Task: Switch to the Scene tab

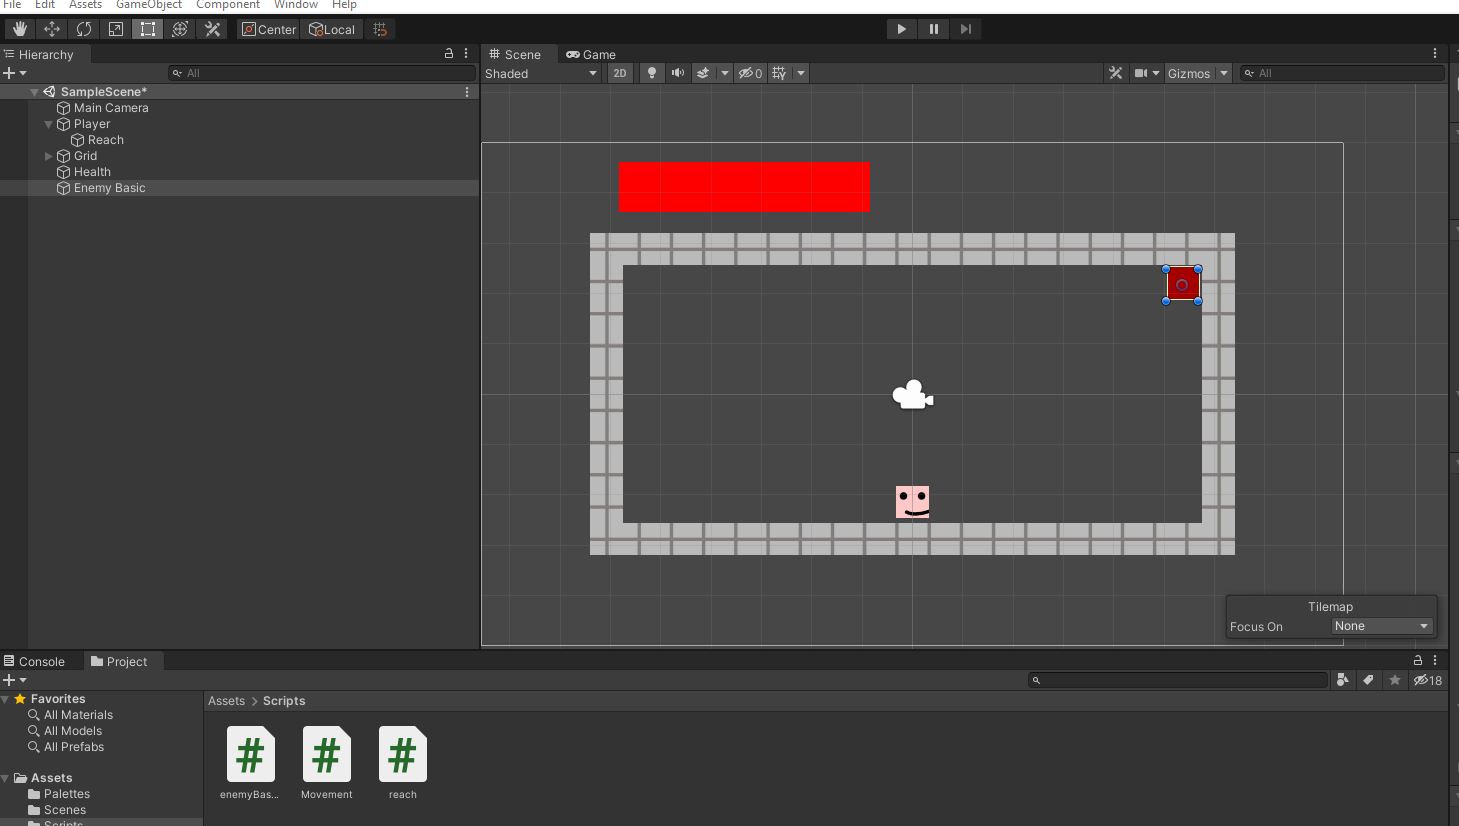Action: pos(515,54)
